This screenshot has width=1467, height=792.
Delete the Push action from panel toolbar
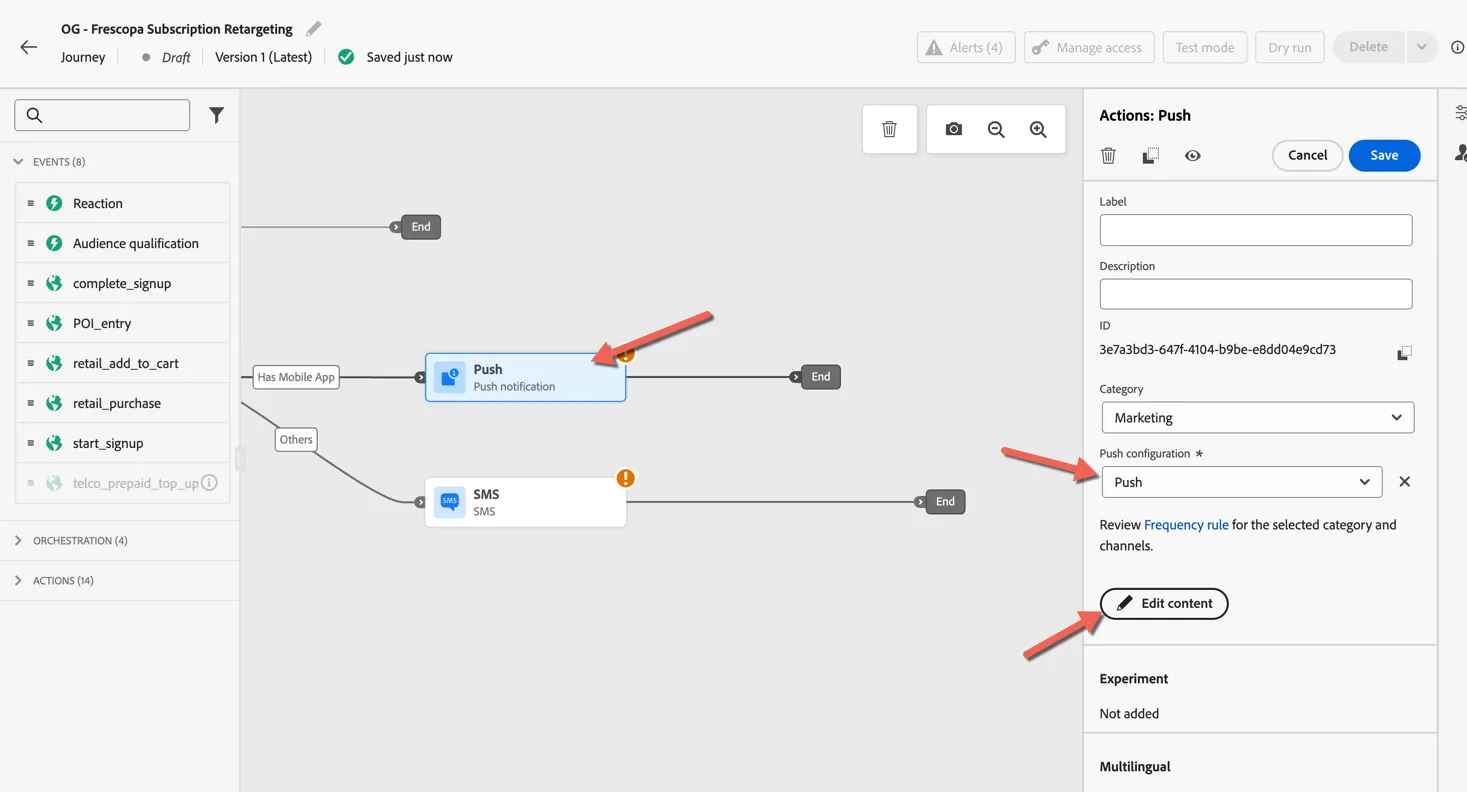(1108, 156)
